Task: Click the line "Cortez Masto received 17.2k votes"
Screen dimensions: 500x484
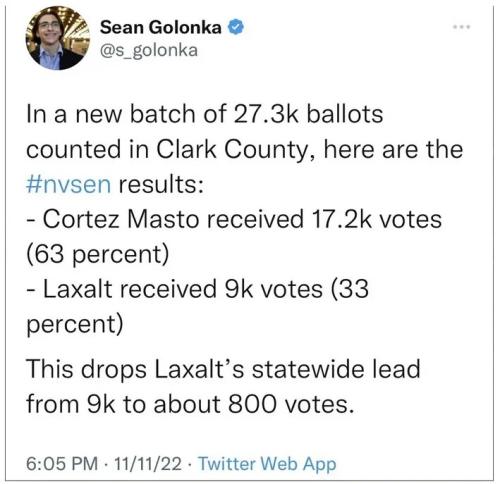Action: coord(242,219)
